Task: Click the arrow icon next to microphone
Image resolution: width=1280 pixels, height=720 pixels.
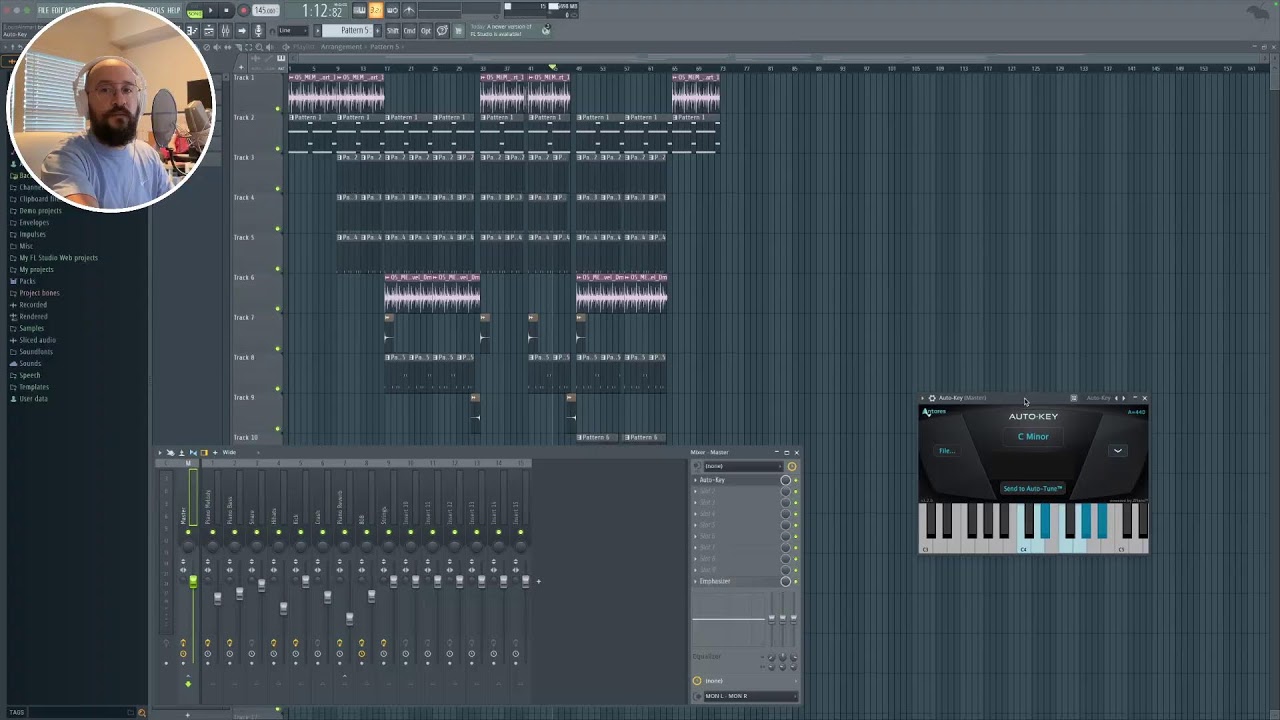Action: point(242,31)
